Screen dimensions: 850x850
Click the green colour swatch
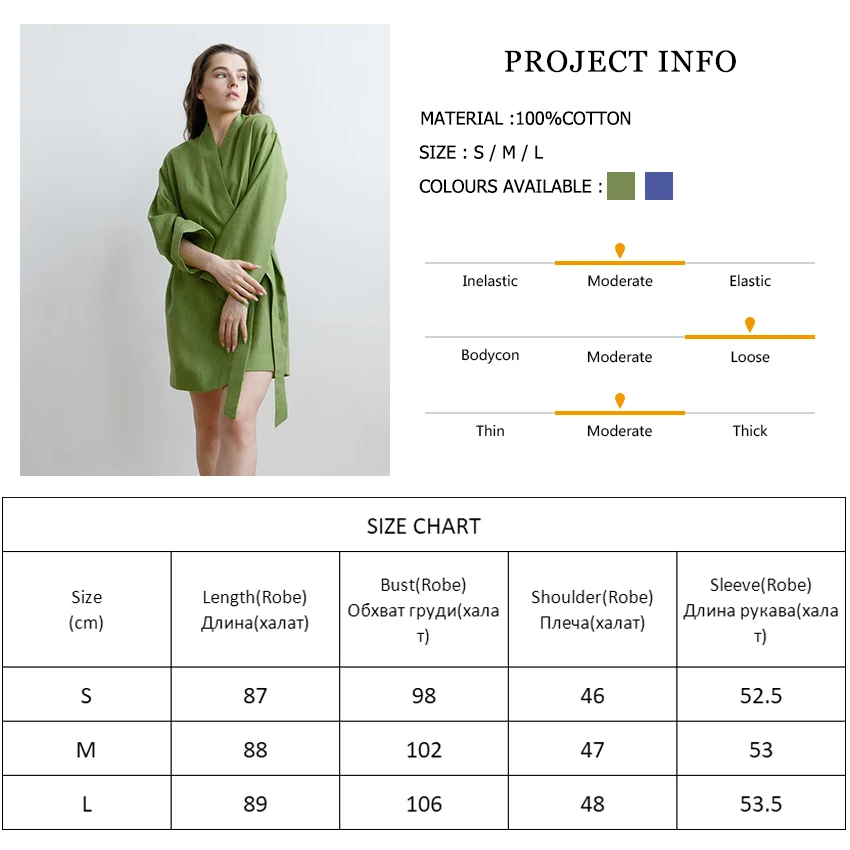click(x=621, y=186)
